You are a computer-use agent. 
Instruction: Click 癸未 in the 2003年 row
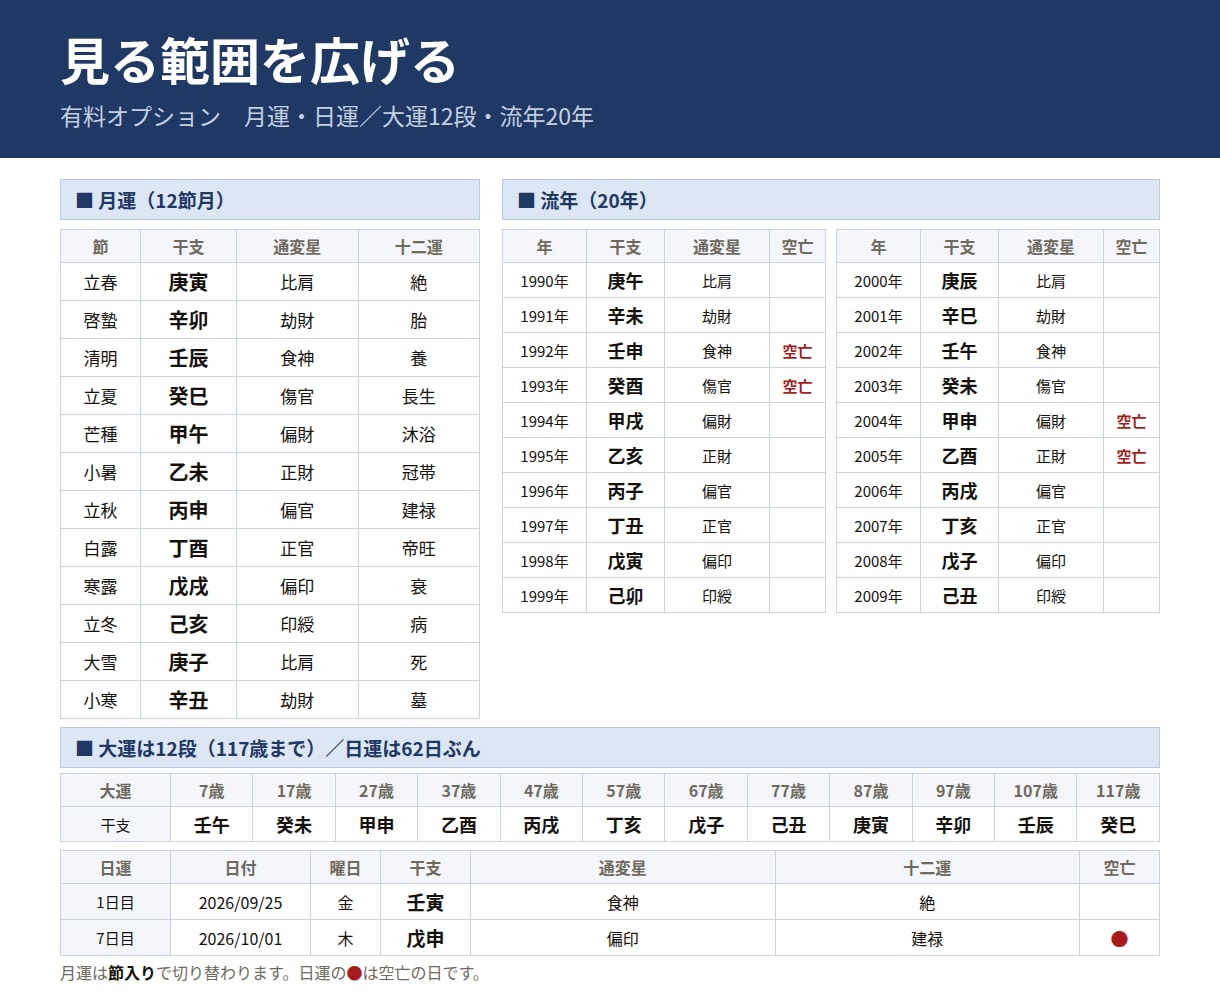click(x=960, y=387)
